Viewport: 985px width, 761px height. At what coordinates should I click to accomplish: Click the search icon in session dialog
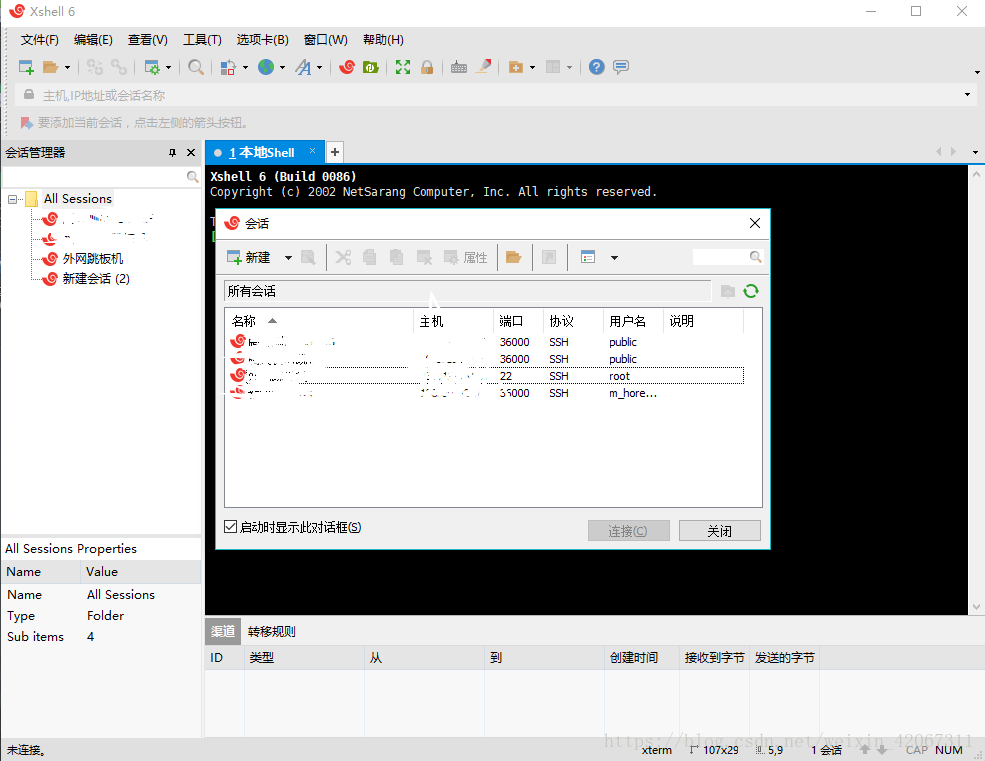pos(755,257)
